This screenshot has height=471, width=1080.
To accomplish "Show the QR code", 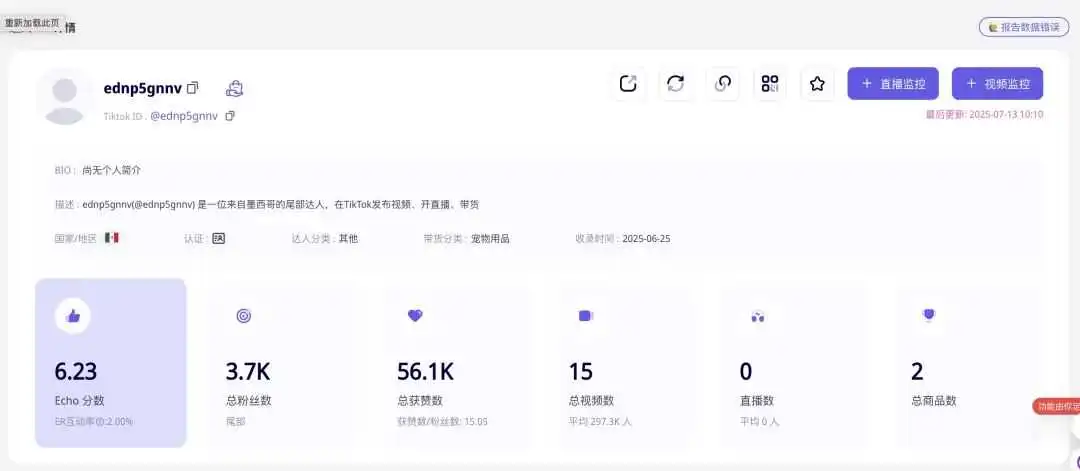I will [x=770, y=84].
